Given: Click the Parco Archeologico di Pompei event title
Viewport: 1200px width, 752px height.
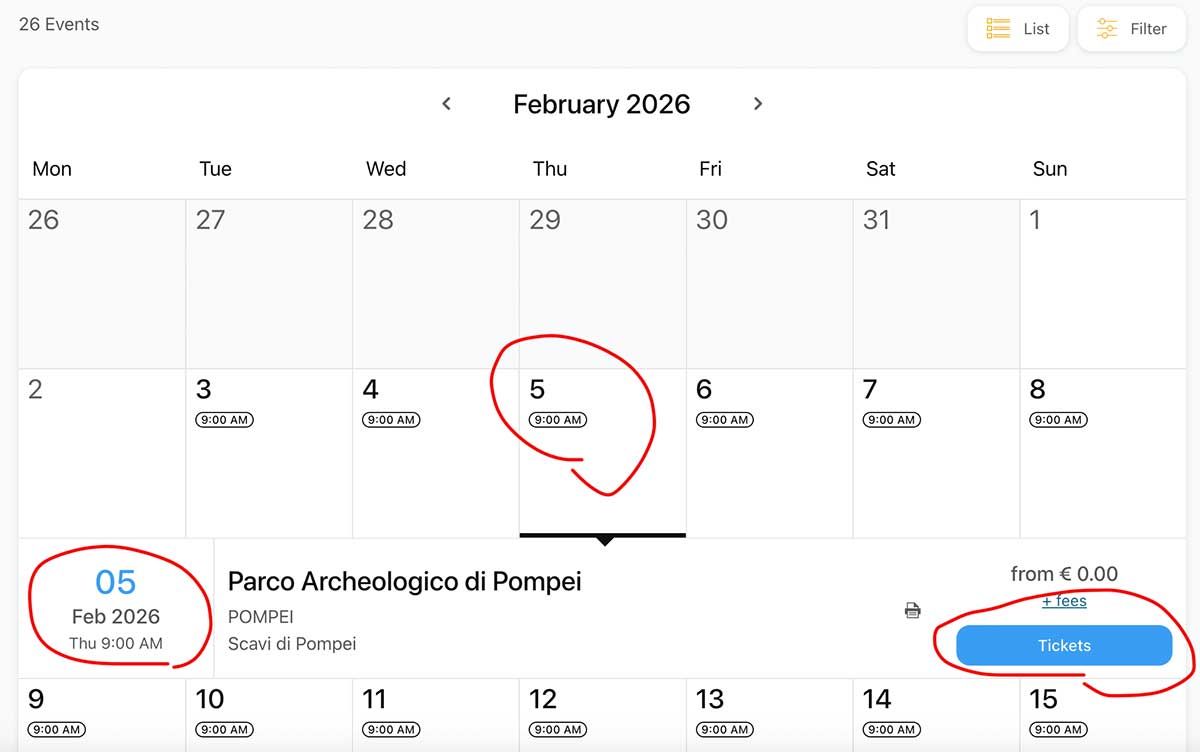Looking at the screenshot, I should click(404, 581).
